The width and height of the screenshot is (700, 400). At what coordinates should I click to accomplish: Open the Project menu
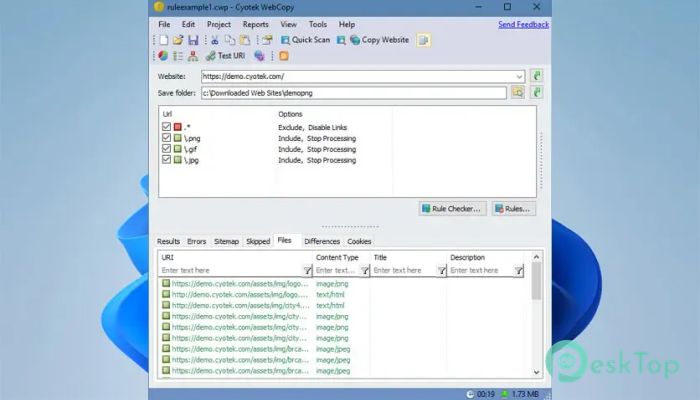(x=219, y=25)
